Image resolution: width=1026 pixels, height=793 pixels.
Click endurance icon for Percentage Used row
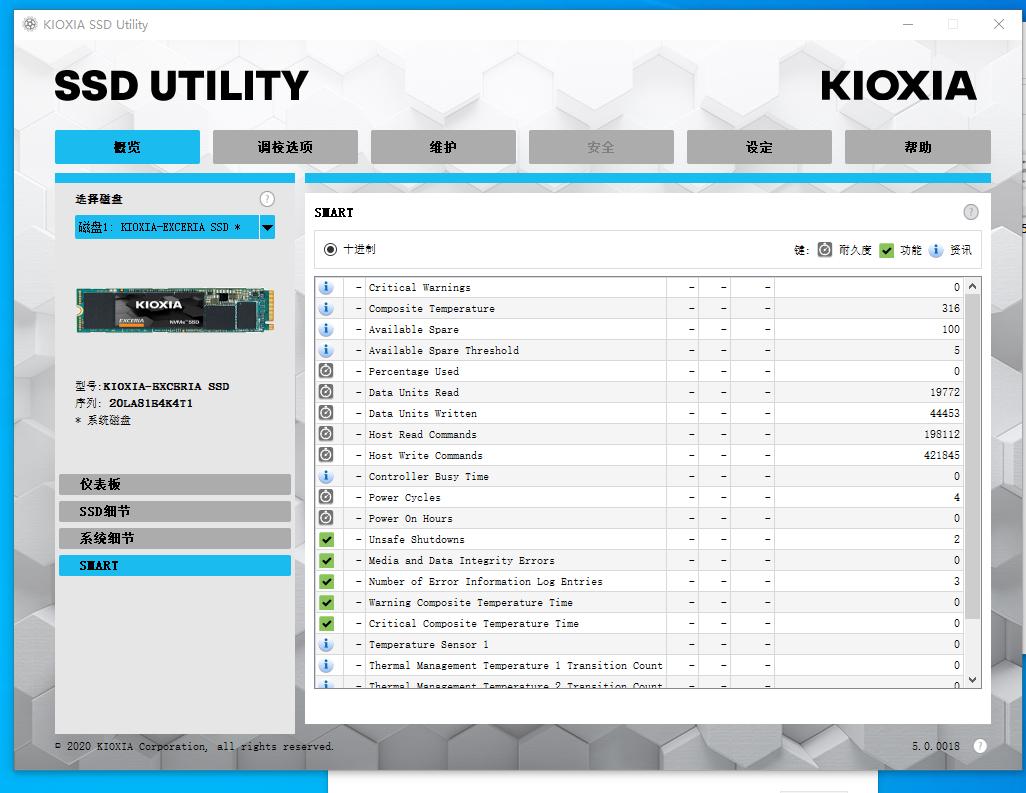tap(326, 371)
